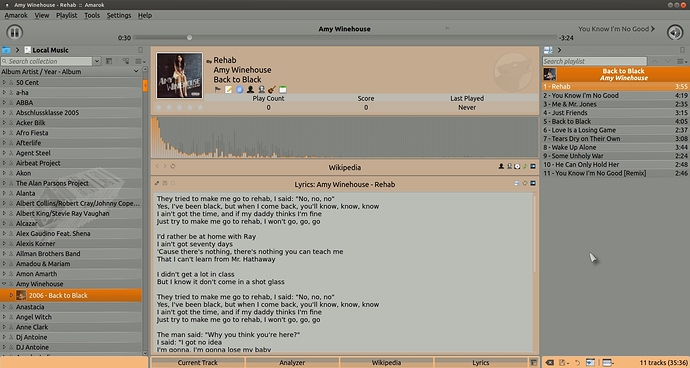Open the Tools menu
Viewport: 690px width, 368px height.
click(x=92, y=15)
